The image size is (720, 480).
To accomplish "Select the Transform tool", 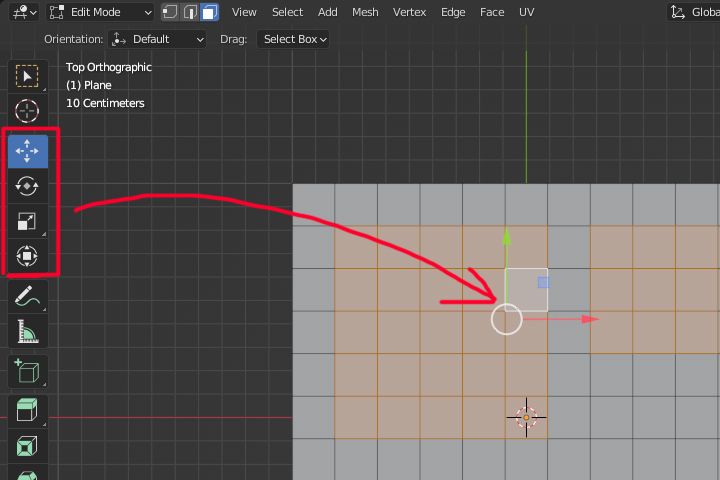I will pyautogui.click(x=28, y=256).
